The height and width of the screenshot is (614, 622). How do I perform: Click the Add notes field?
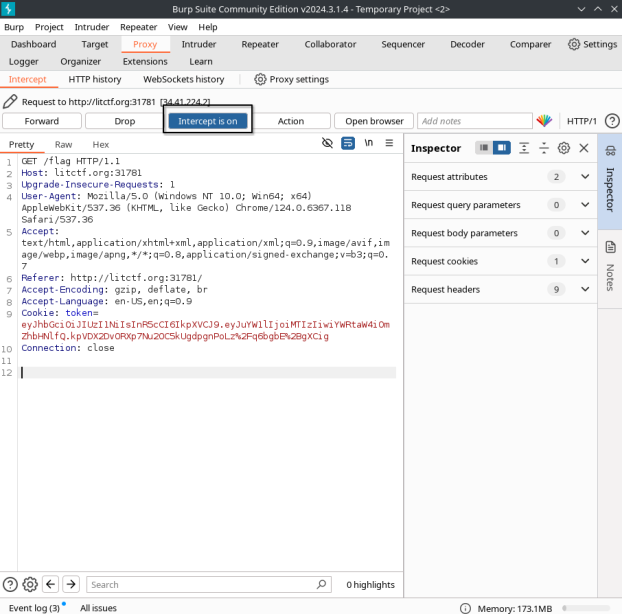pyautogui.click(x=474, y=121)
